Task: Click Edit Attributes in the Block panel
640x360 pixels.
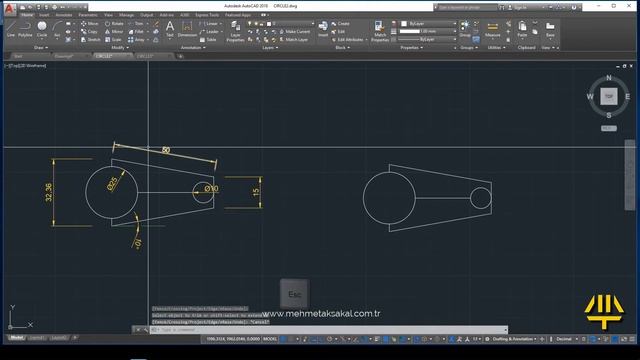Action: coord(347,40)
